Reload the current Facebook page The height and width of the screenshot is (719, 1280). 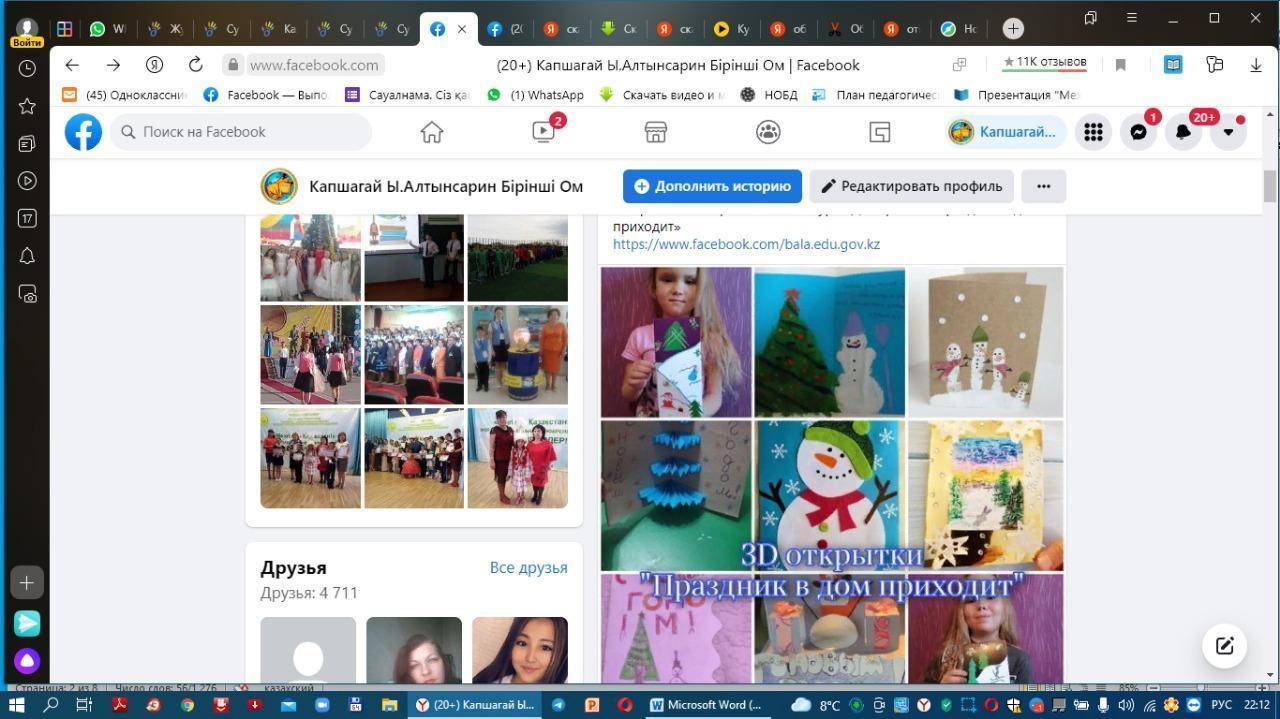click(x=196, y=65)
